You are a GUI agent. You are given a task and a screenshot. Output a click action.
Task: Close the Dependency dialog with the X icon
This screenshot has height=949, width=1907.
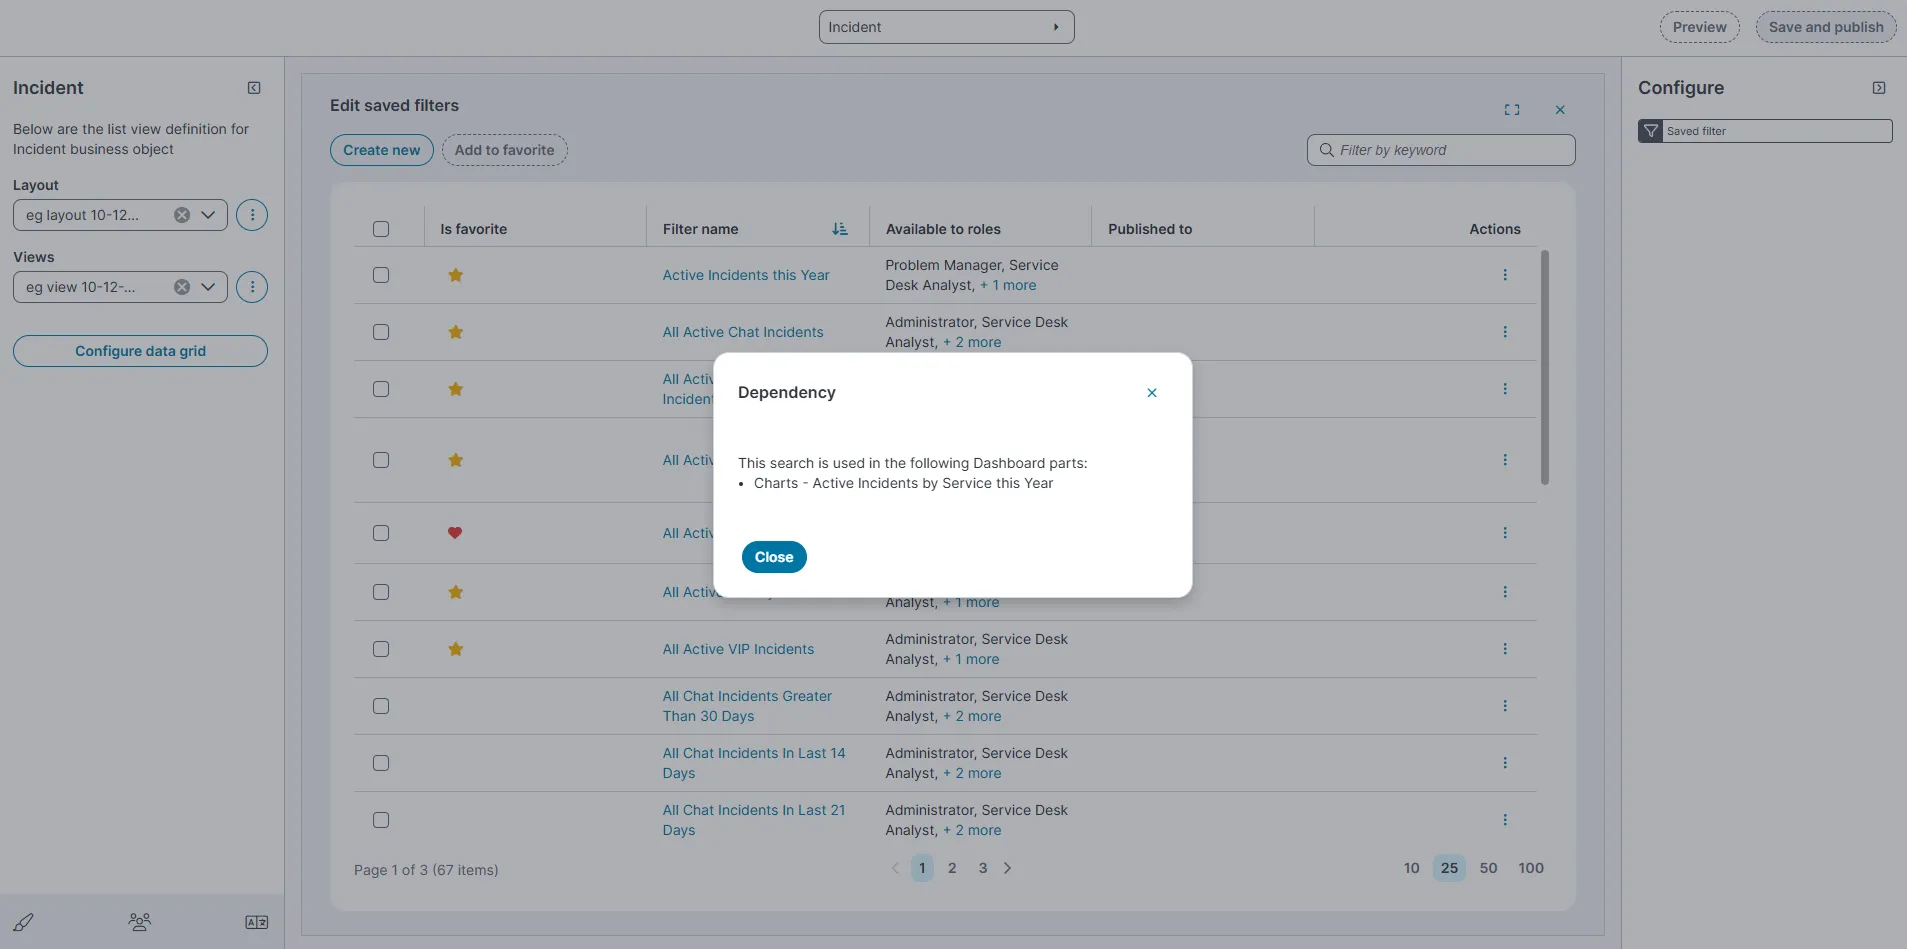click(1152, 393)
